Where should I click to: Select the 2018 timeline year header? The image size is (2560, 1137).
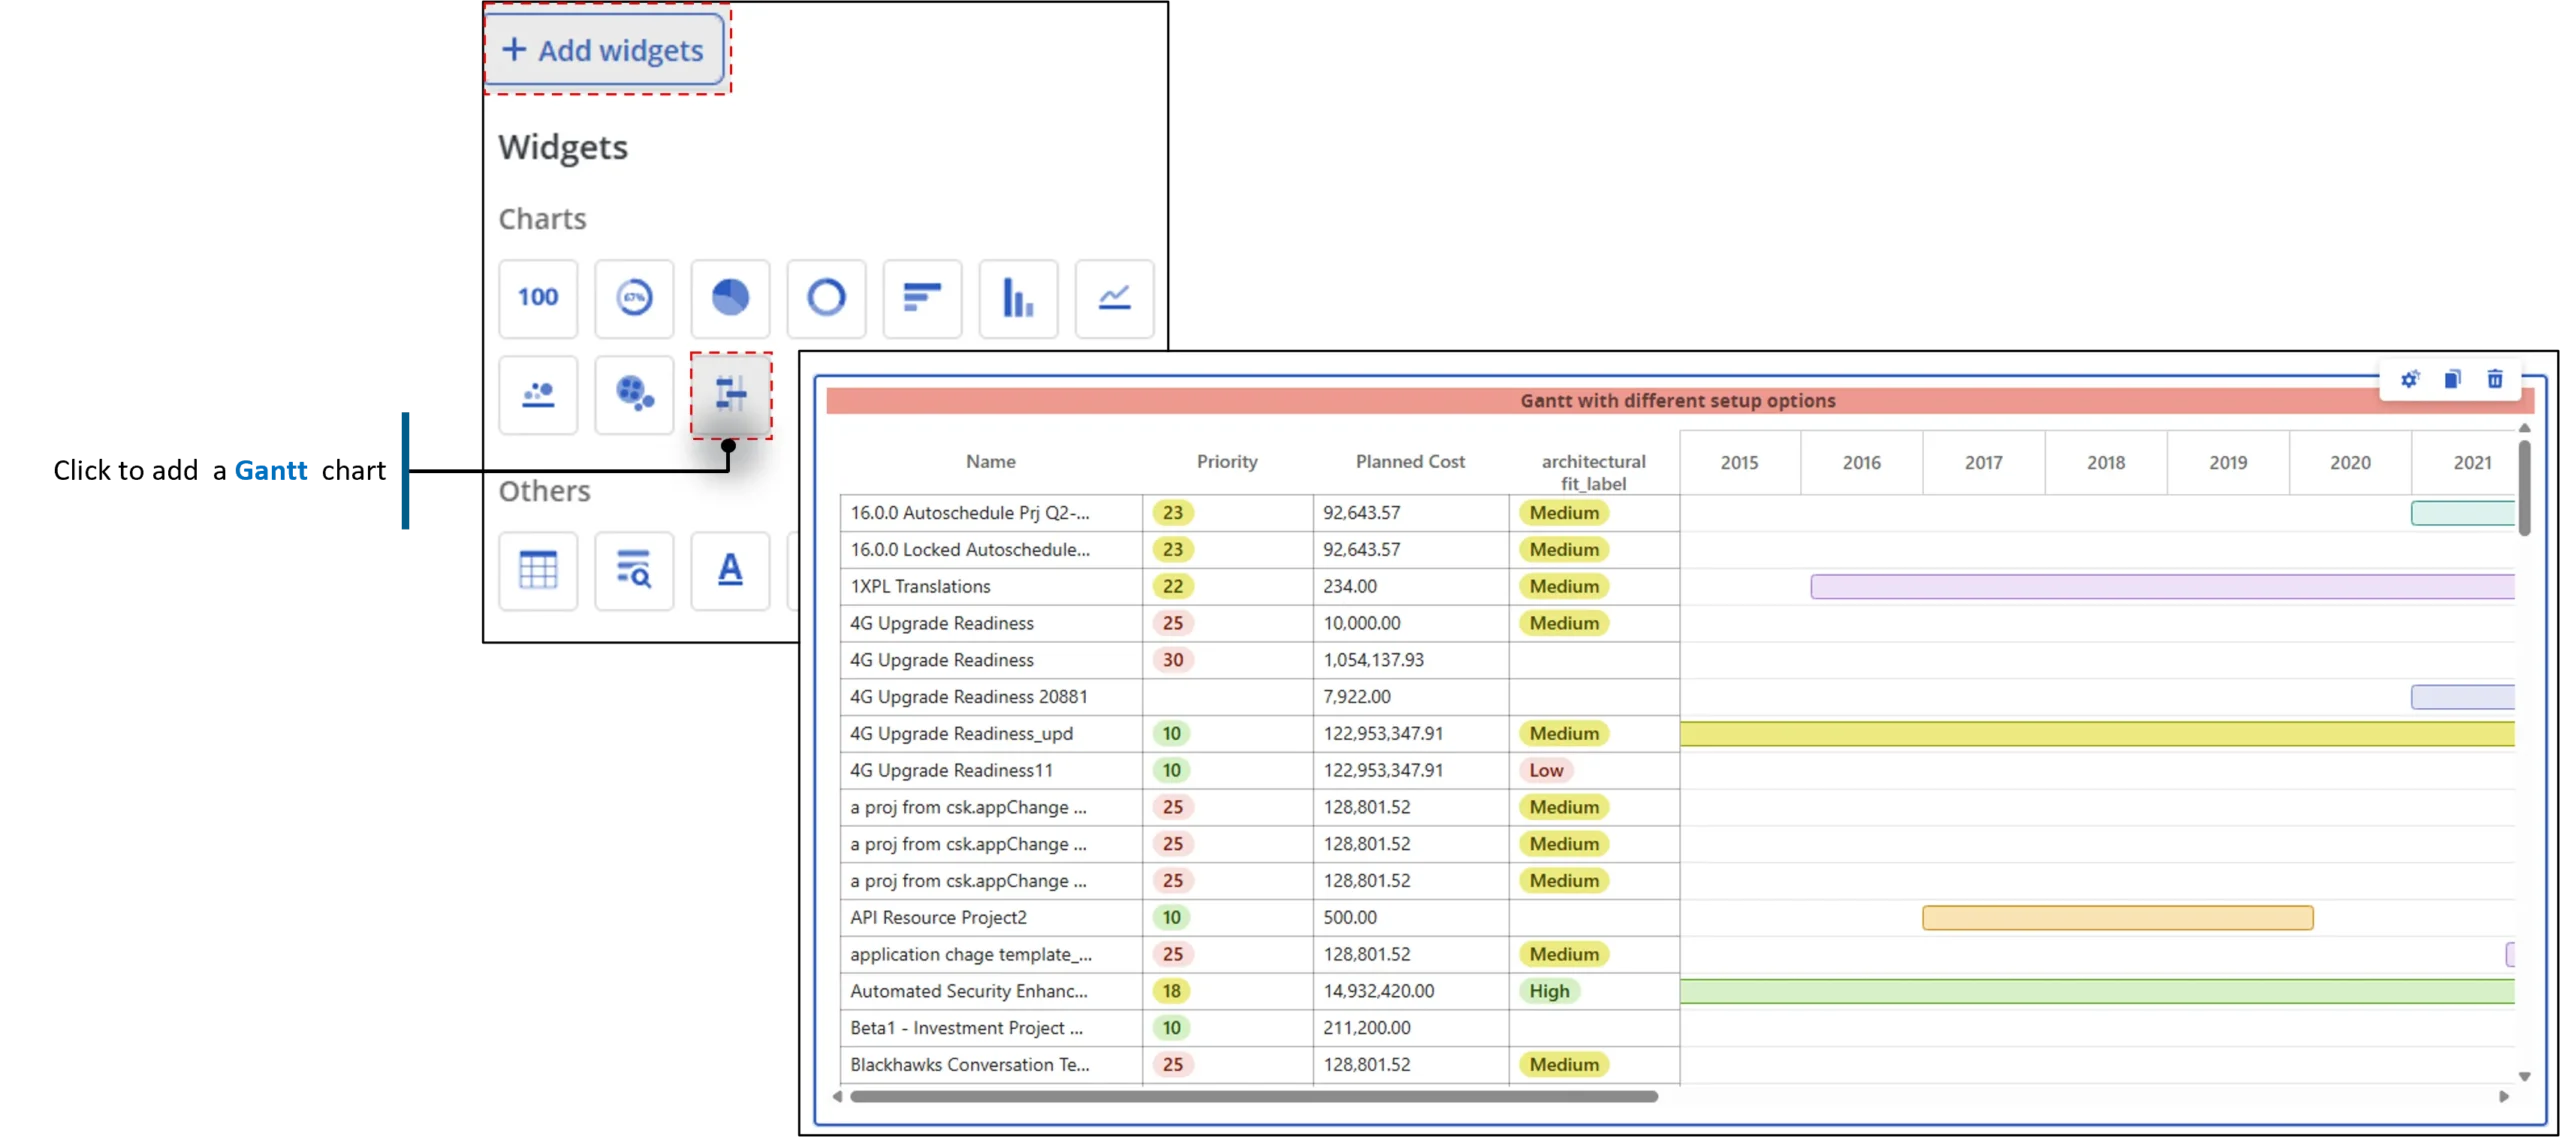(x=2105, y=462)
